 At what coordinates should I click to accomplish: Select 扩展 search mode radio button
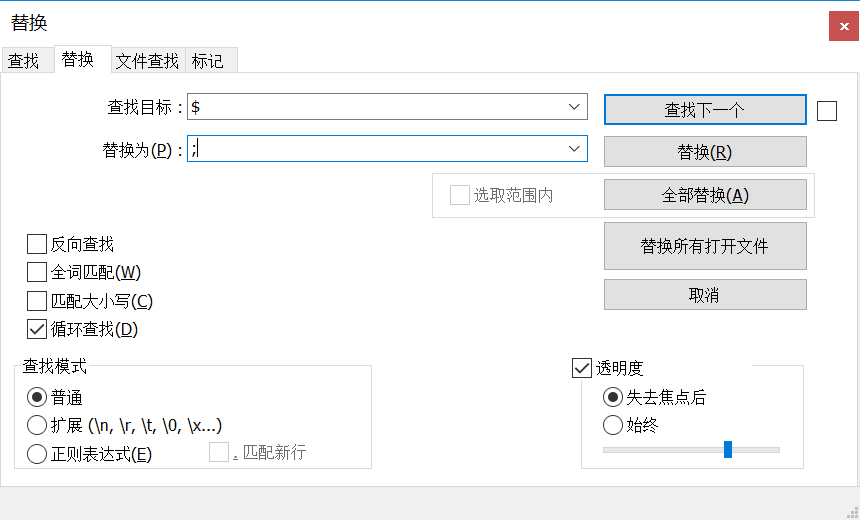[x=37, y=425]
